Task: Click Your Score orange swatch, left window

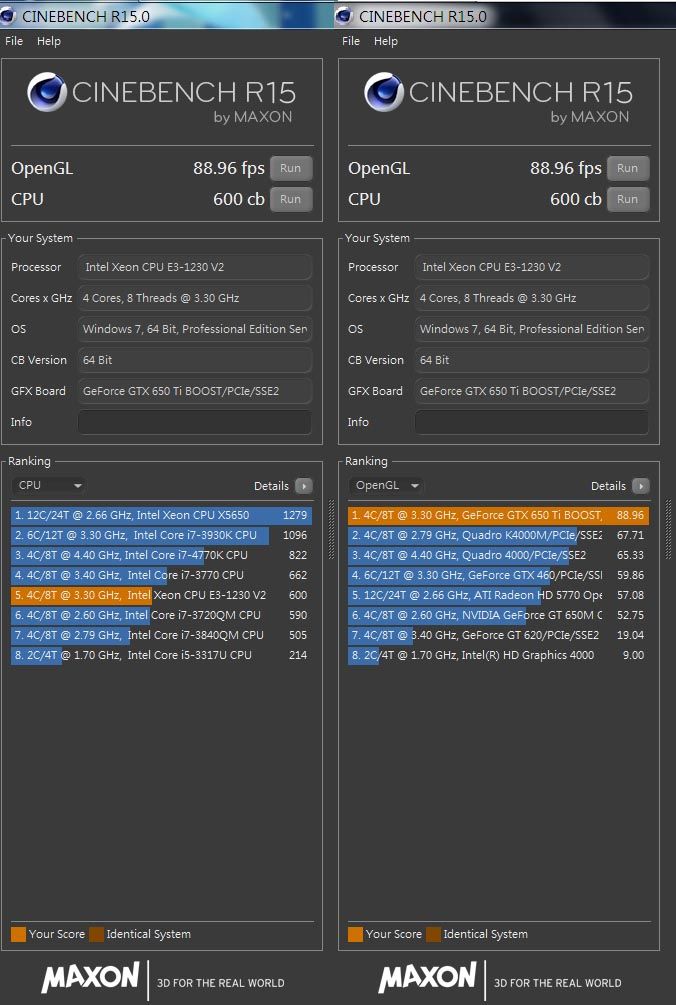Action: (x=19, y=934)
